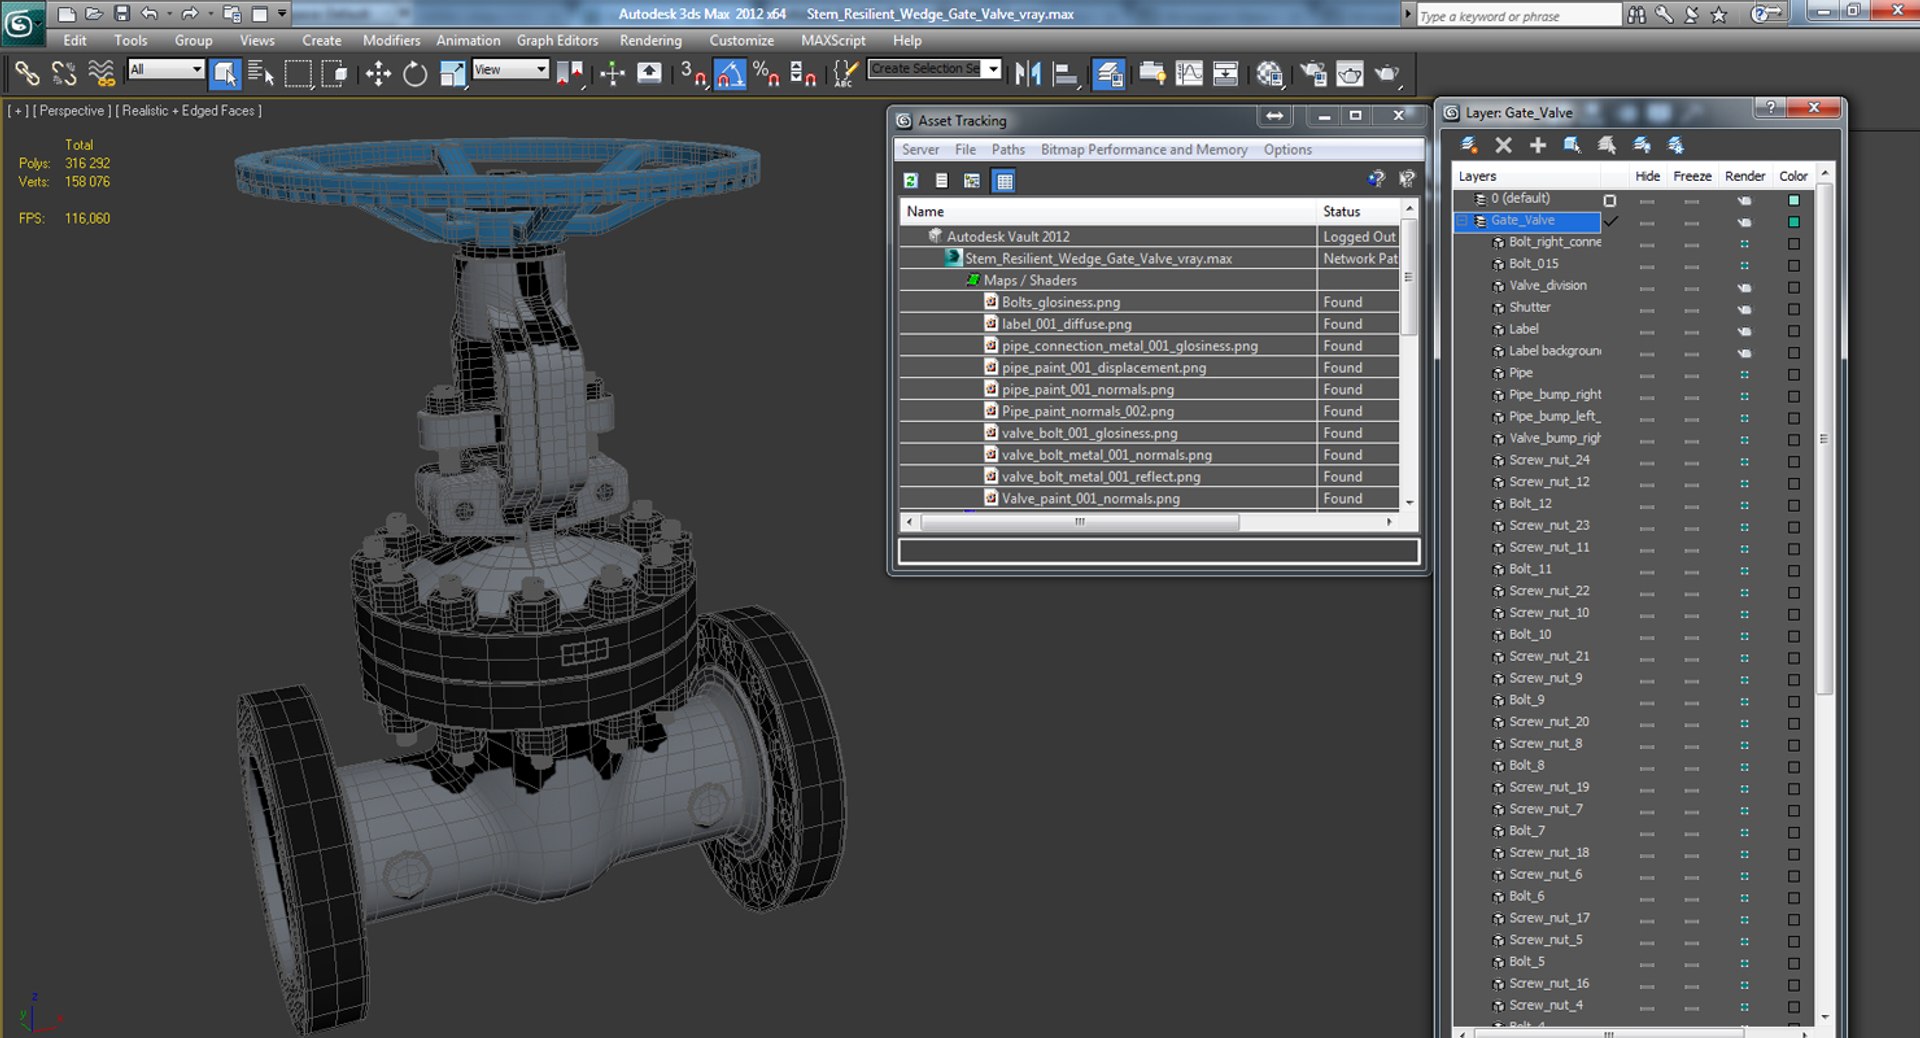The width and height of the screenshot is (1920, 1038).
Task: Toggle the 3D Snaps button
Action: (693, 73)
